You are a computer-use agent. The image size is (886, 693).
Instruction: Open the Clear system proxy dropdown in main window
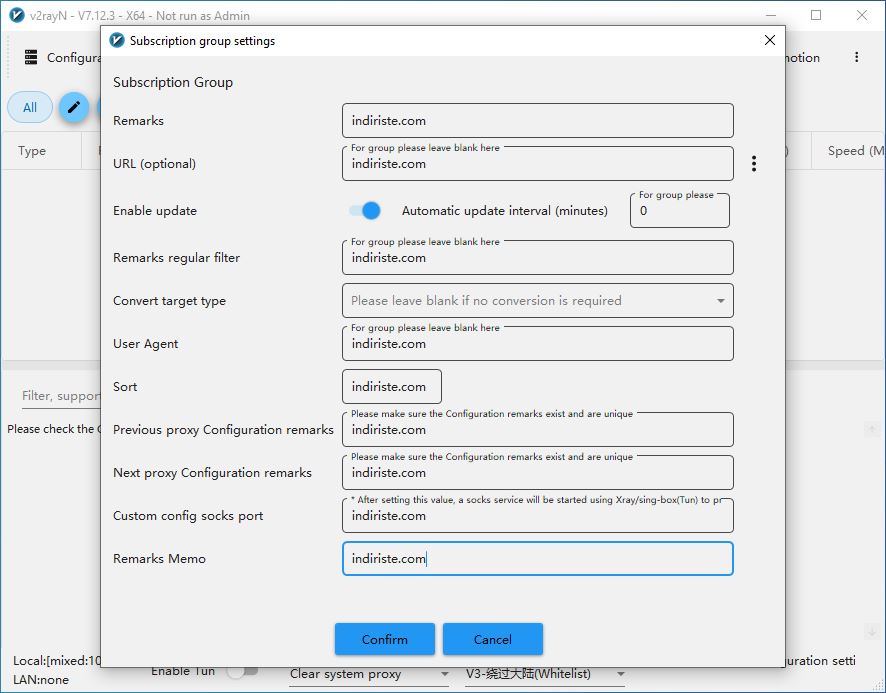[x=369, y=674]
